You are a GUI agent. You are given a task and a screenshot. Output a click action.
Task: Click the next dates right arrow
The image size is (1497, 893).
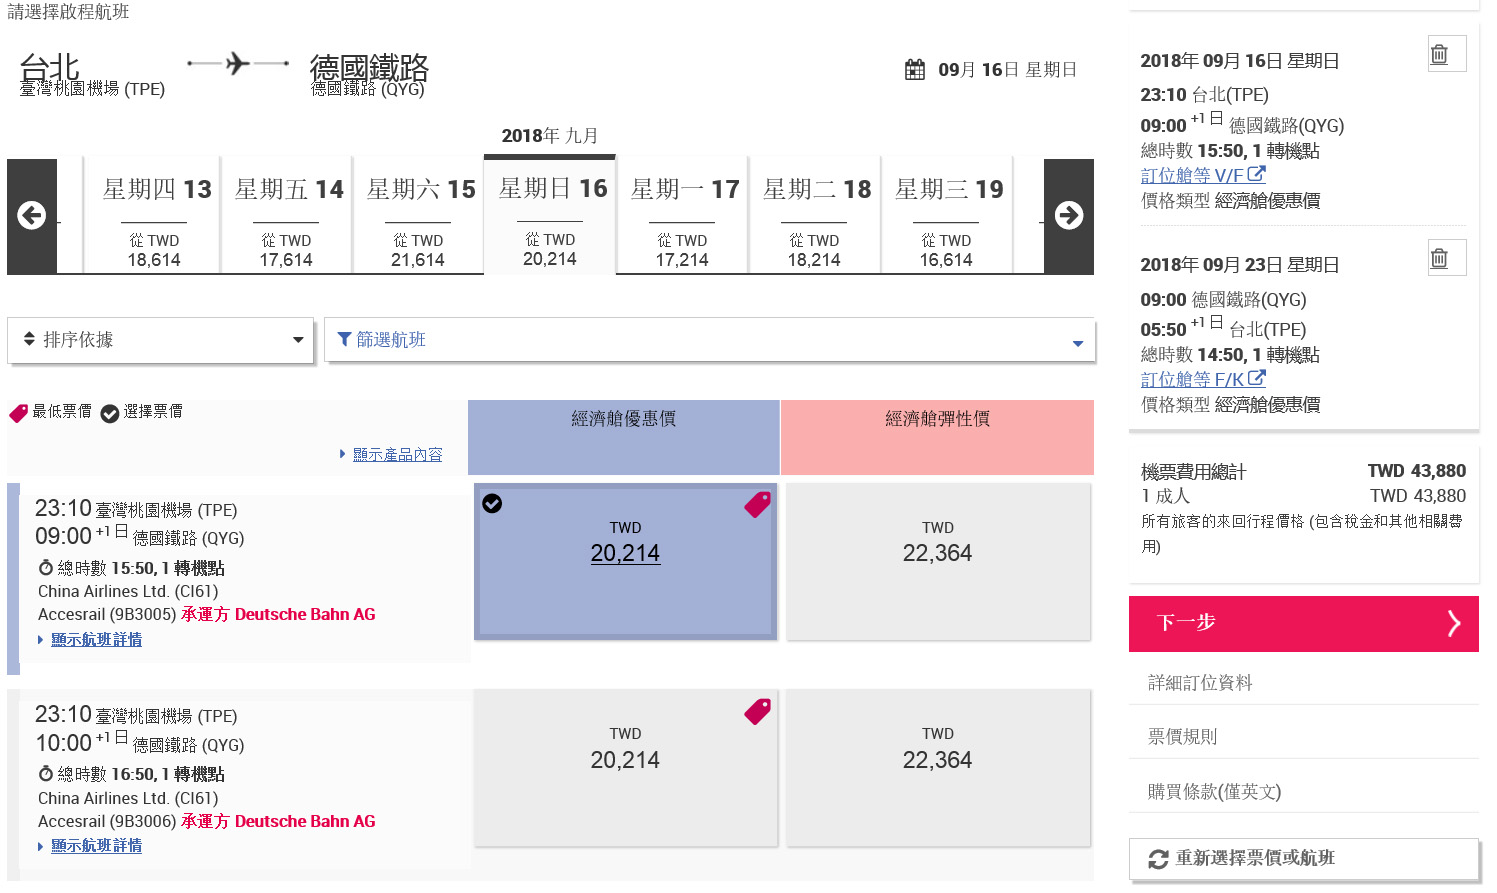coord(1068,216)
